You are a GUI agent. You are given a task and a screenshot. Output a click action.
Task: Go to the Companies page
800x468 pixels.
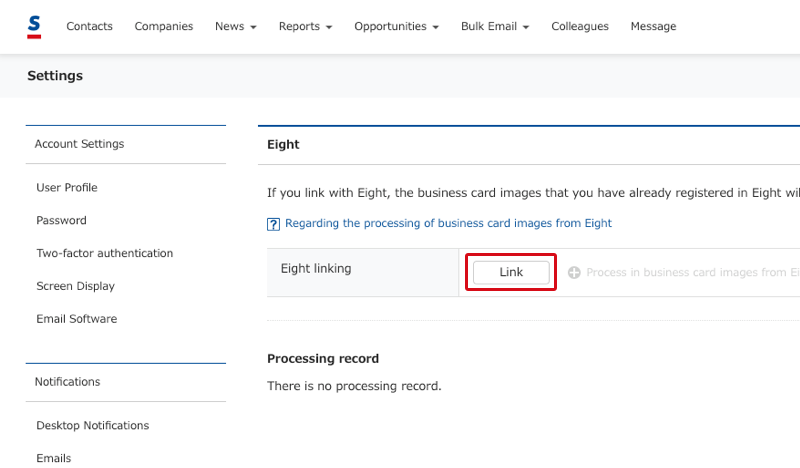[164, 27]
